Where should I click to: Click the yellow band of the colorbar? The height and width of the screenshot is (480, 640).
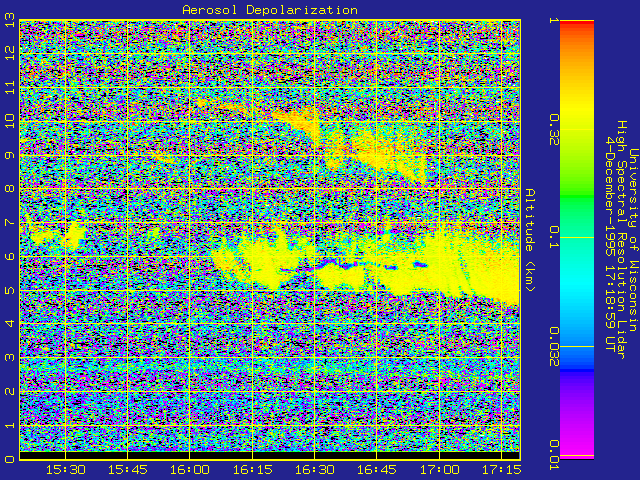click(x=577, y=110)
